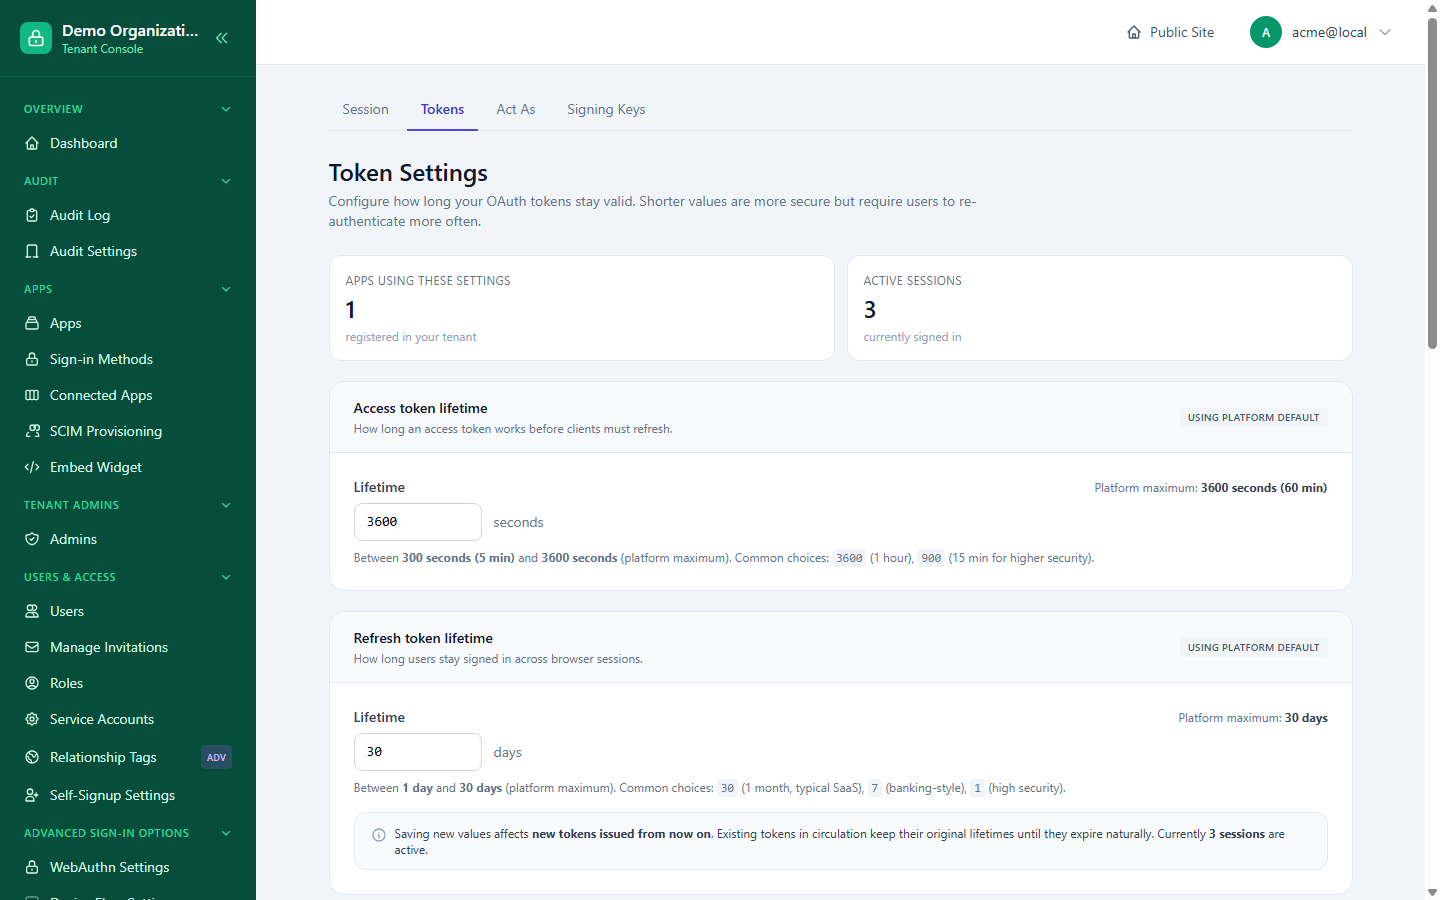Click the access token lifetime seconds field
1440x900 pixels.
pyautogui.click(x=418, y=522)
